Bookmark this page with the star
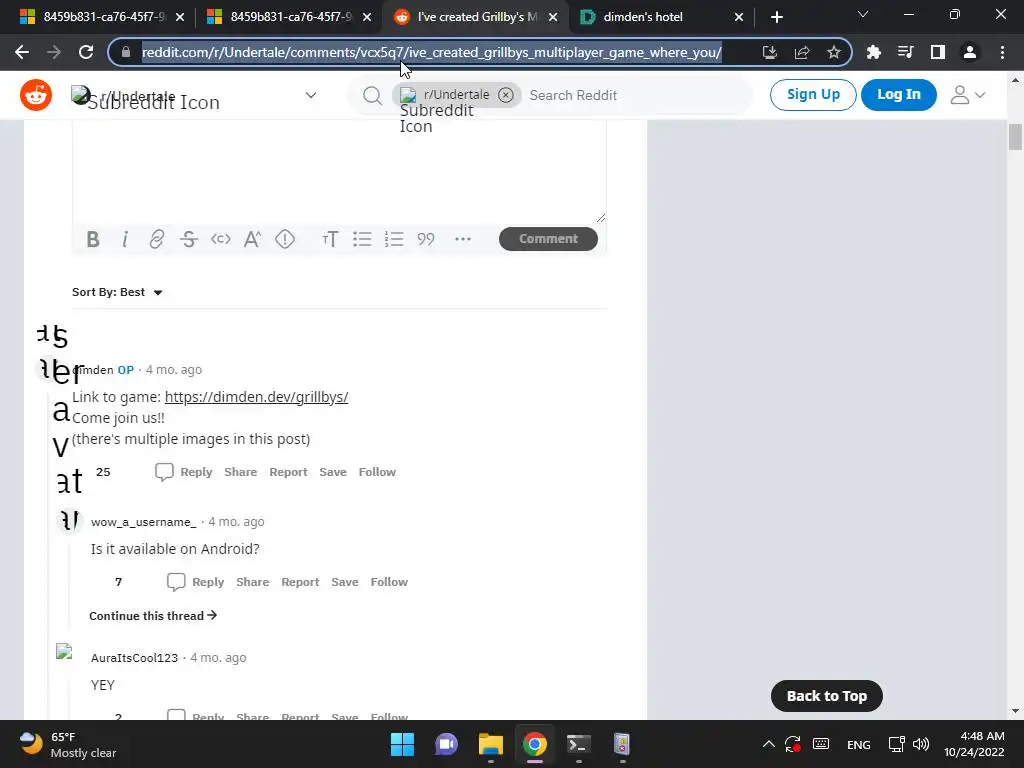This screenshot has height=768, width=1024. pos(834,52)
